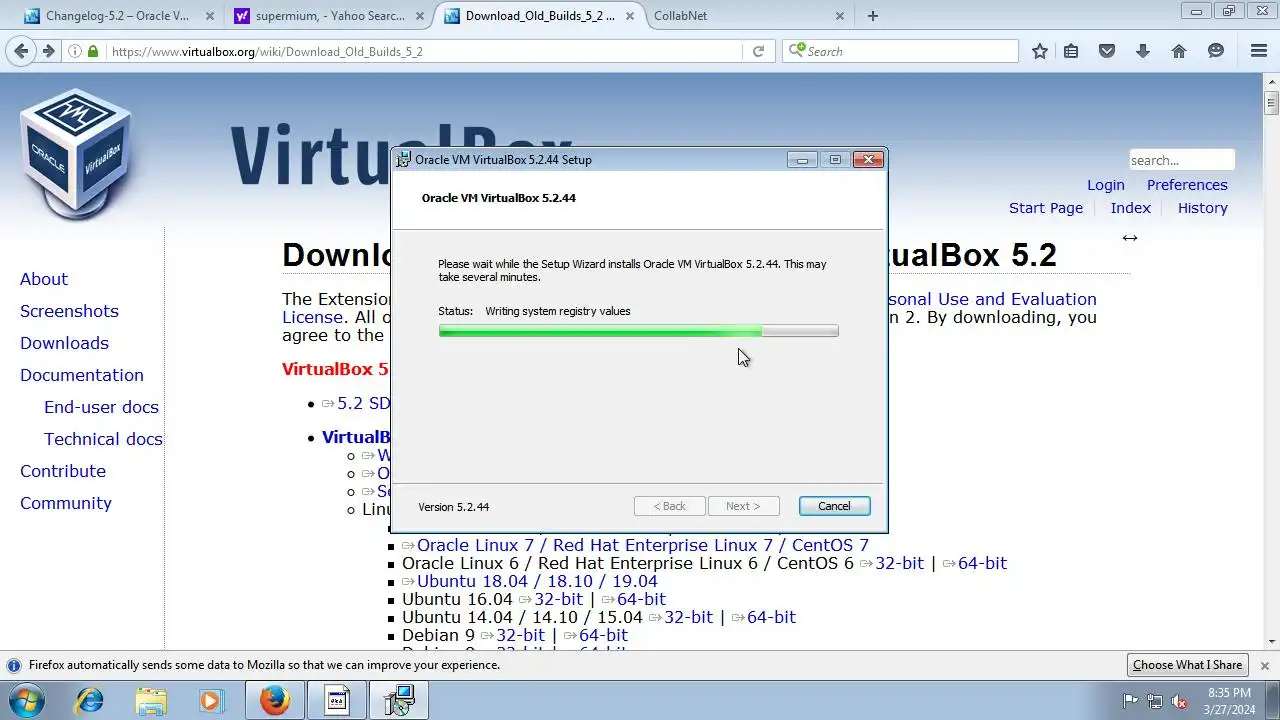This screenshot has width=1280, height=720.
Task: Click the green padlock security icon
Action: pyautogui.click(x=93, y=51)
